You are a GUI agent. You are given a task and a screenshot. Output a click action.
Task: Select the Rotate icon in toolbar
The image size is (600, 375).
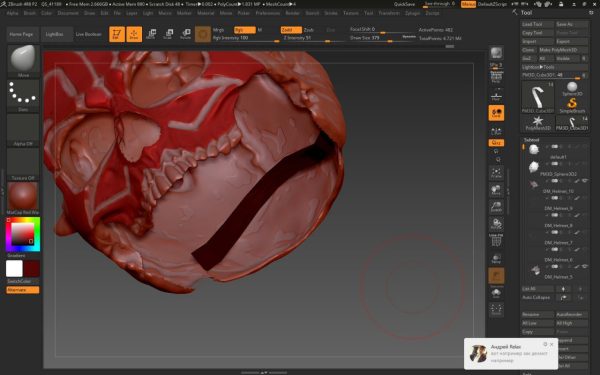[186, 34]
